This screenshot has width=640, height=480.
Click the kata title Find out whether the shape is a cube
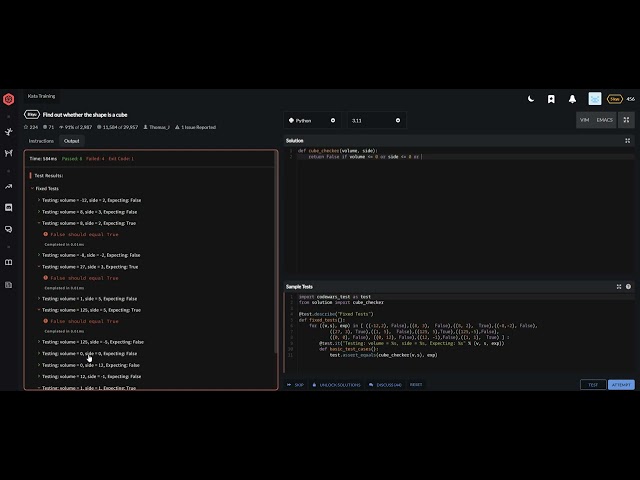(85, 115)
